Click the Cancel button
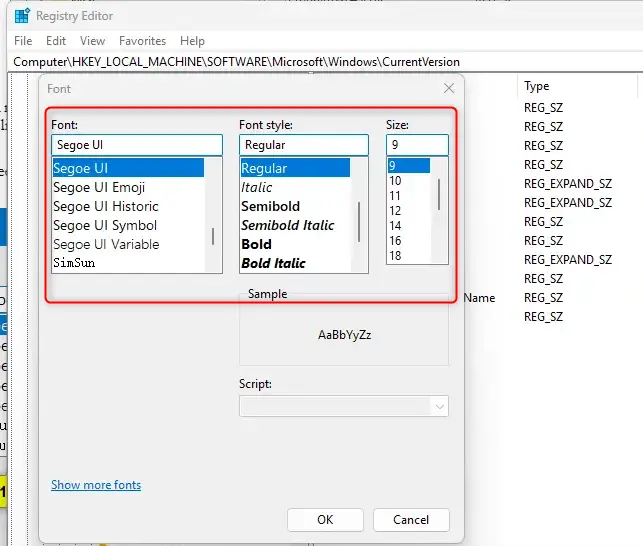 (x=411, y=520)
